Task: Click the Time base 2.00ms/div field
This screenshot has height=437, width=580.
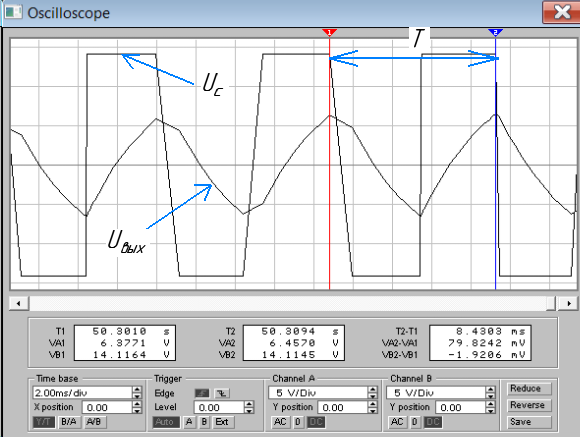Action: (83, 393)
